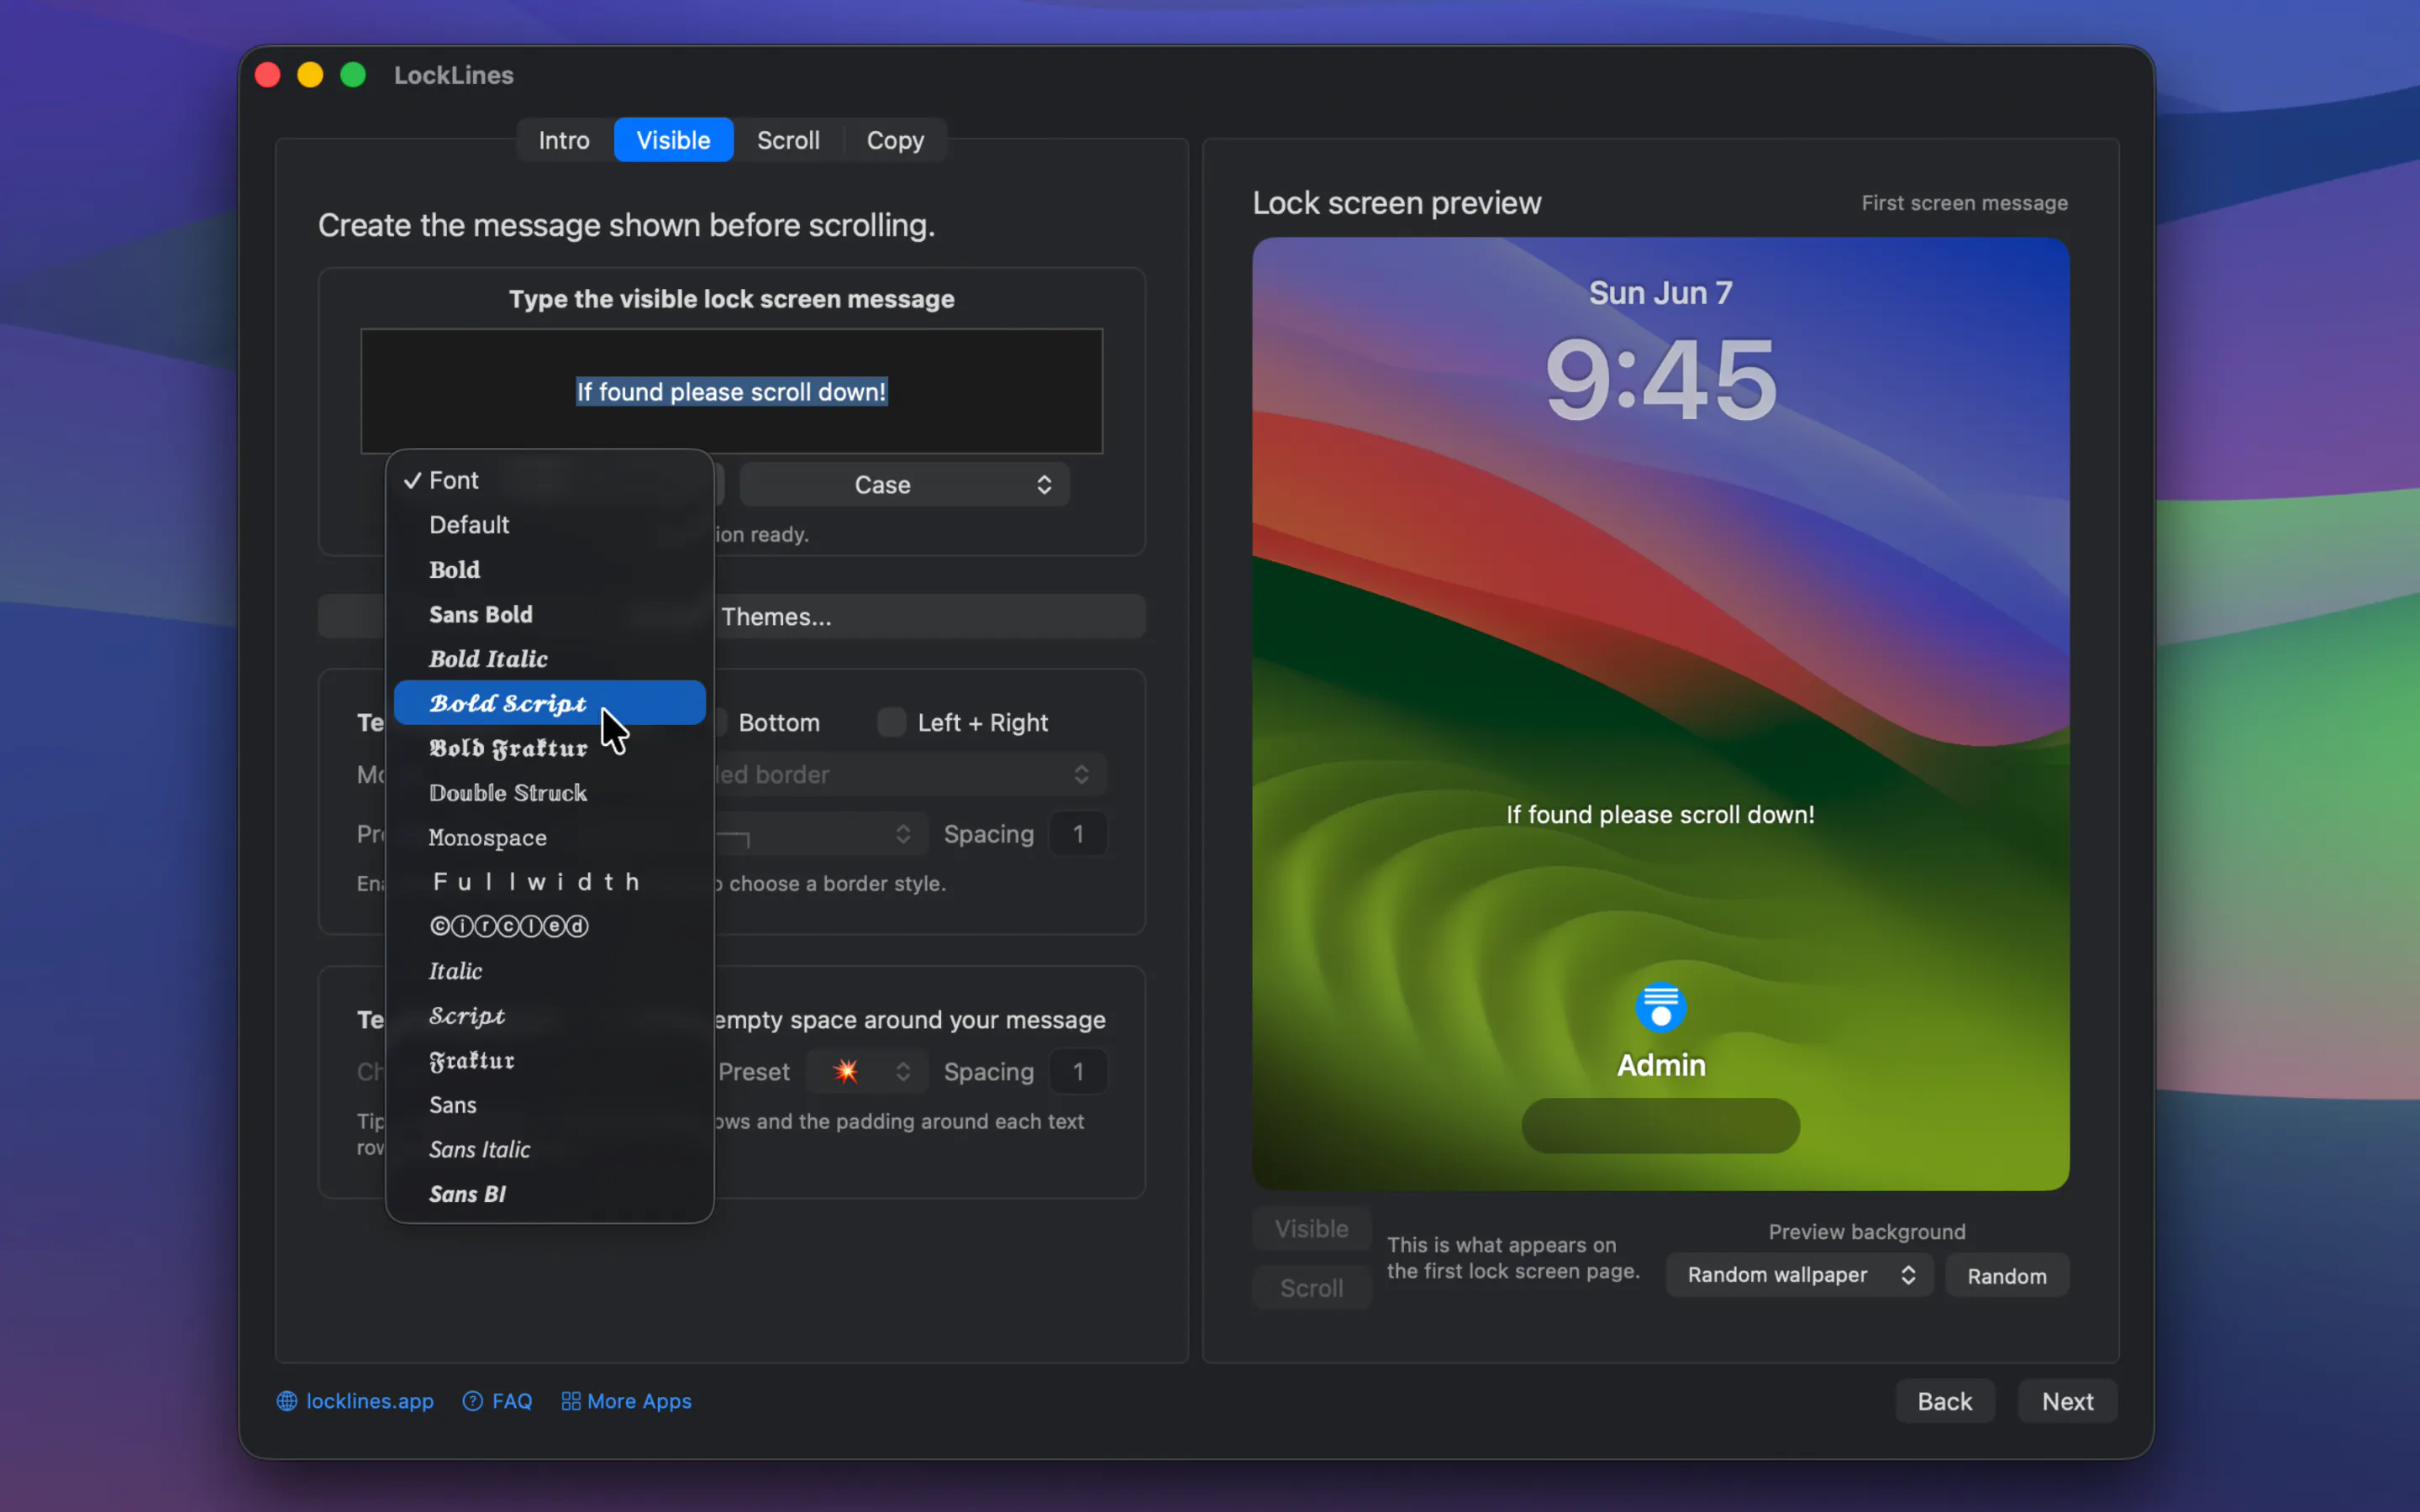Click the checked Font header item
The height and width of the screenshot is (1512, 2420).
(549, 480)
